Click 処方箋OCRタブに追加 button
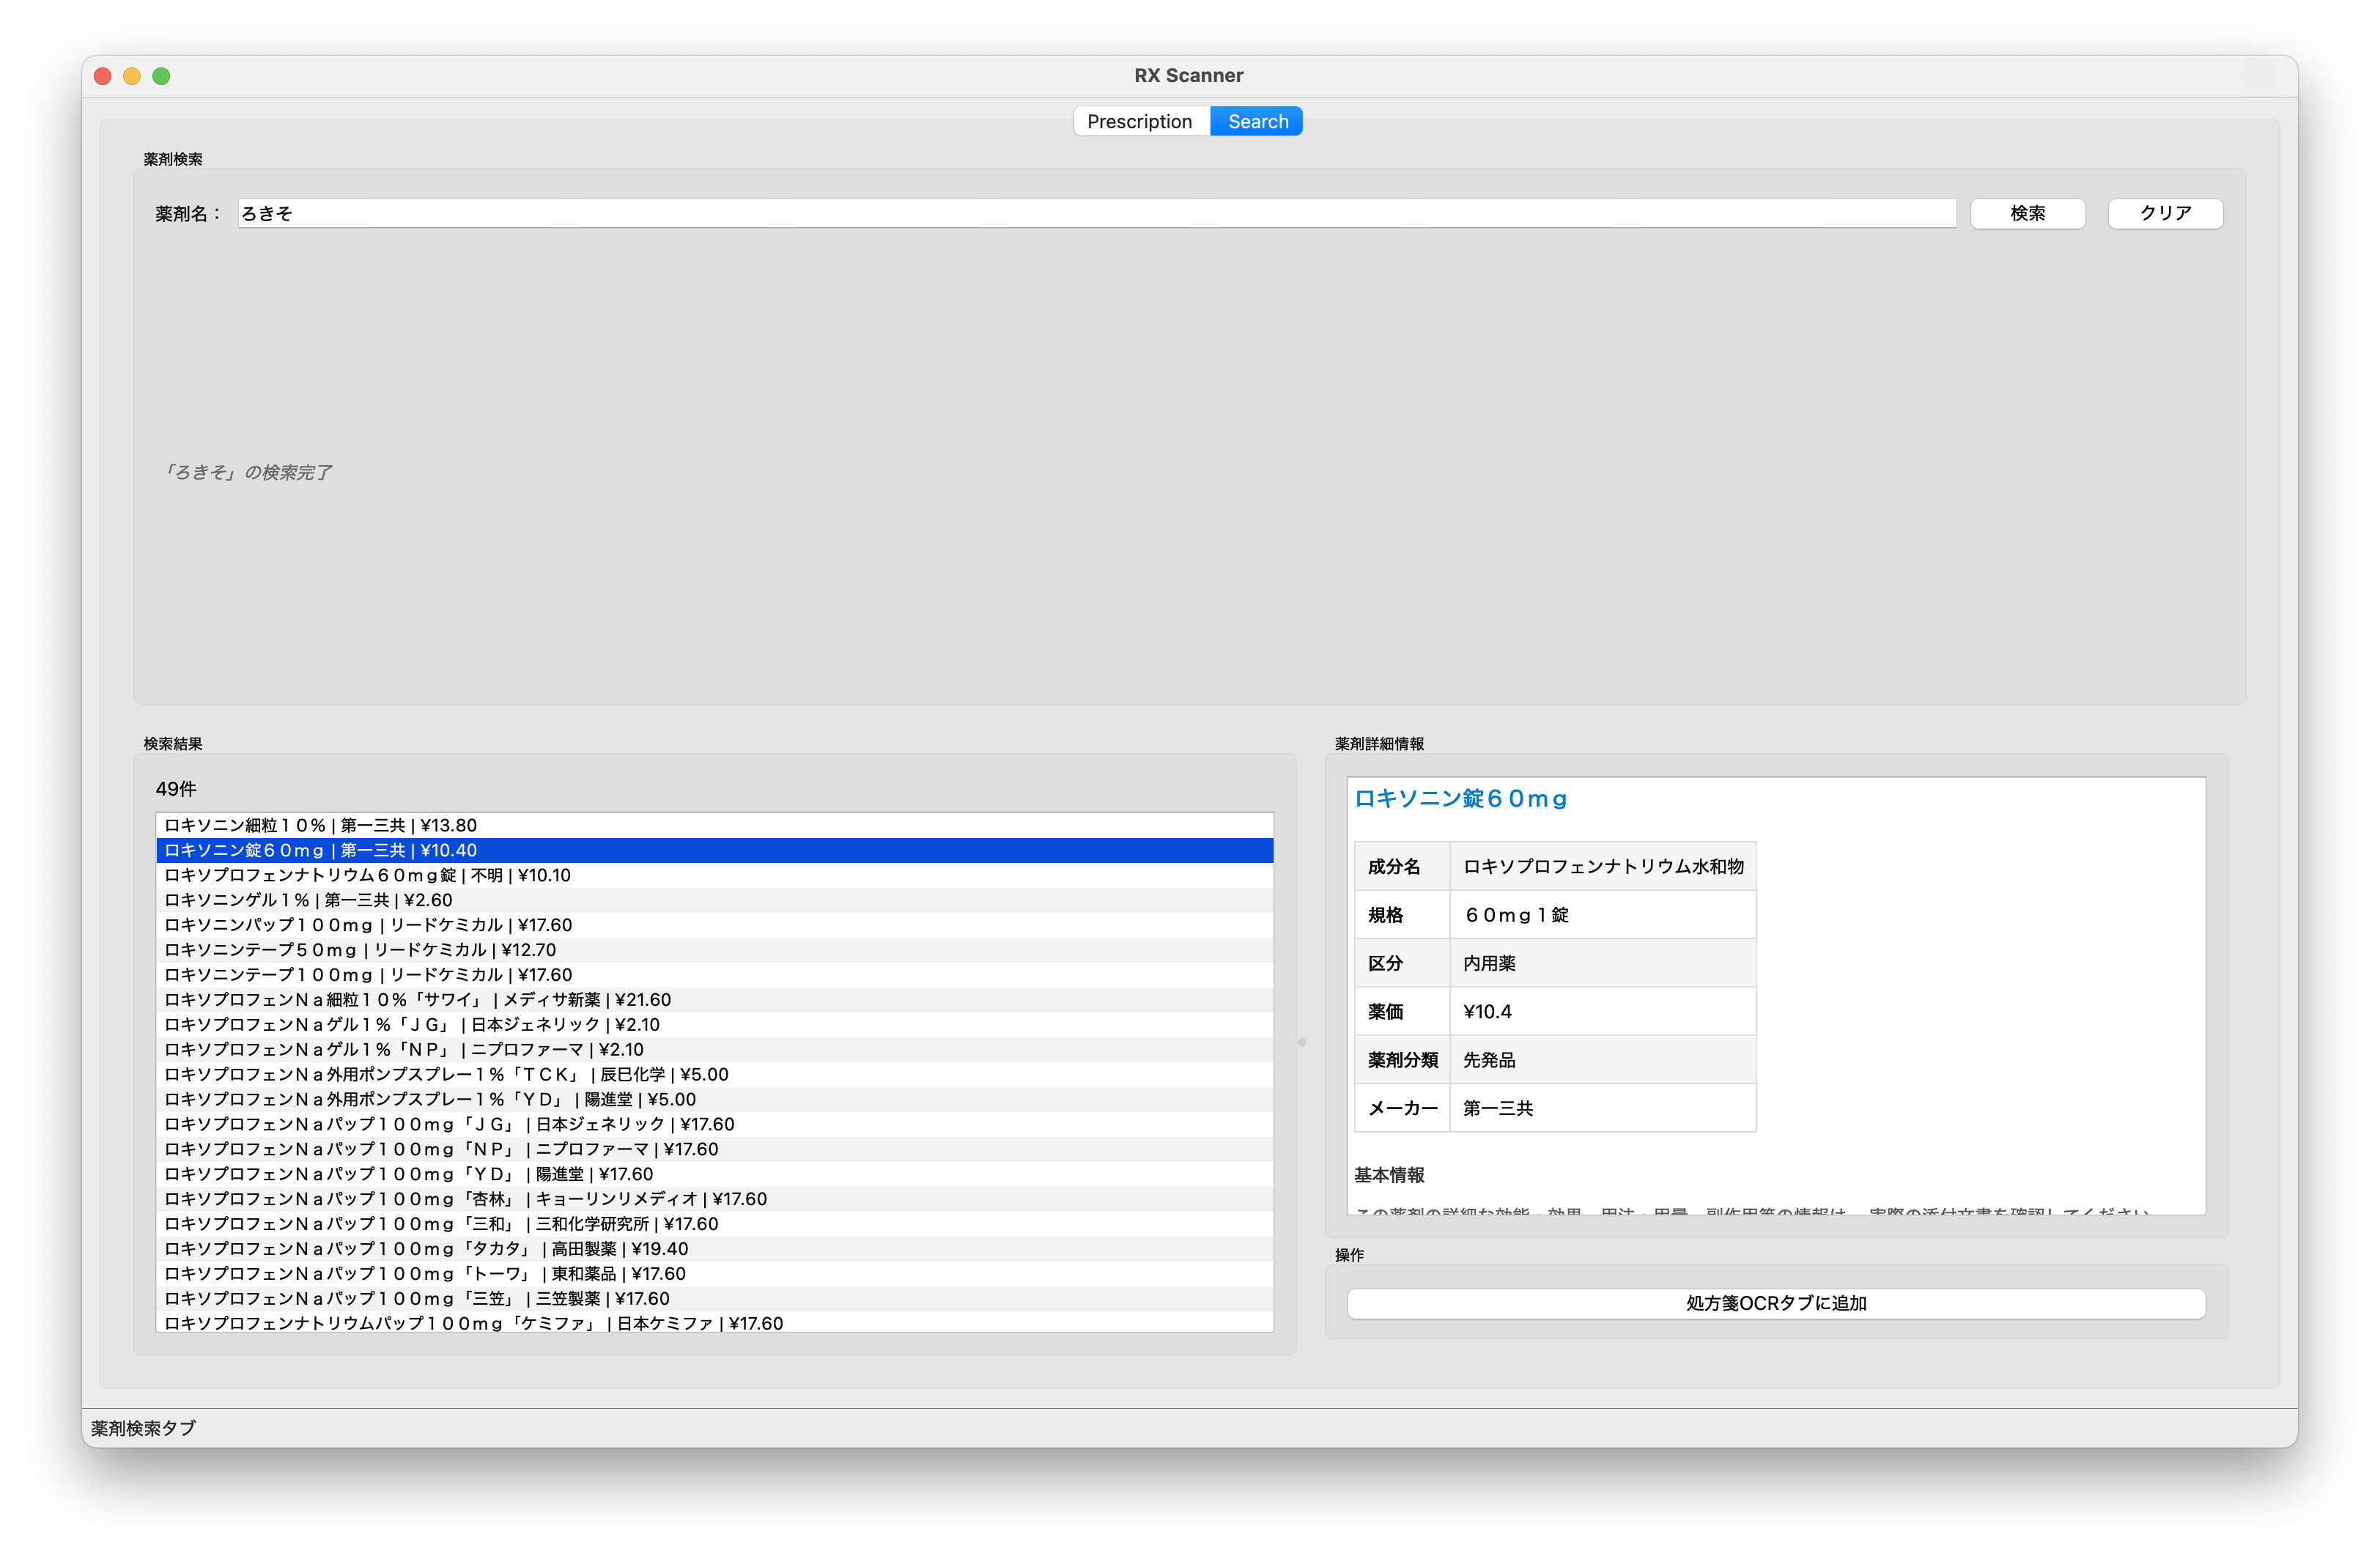2380x1556 pixels. (x=1775, y=1303)
